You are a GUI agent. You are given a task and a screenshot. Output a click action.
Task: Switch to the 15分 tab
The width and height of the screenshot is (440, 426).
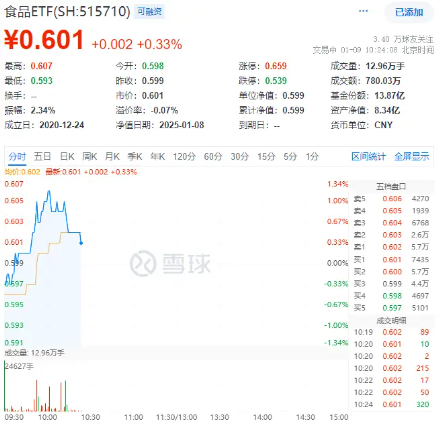[x=266, y=156]
